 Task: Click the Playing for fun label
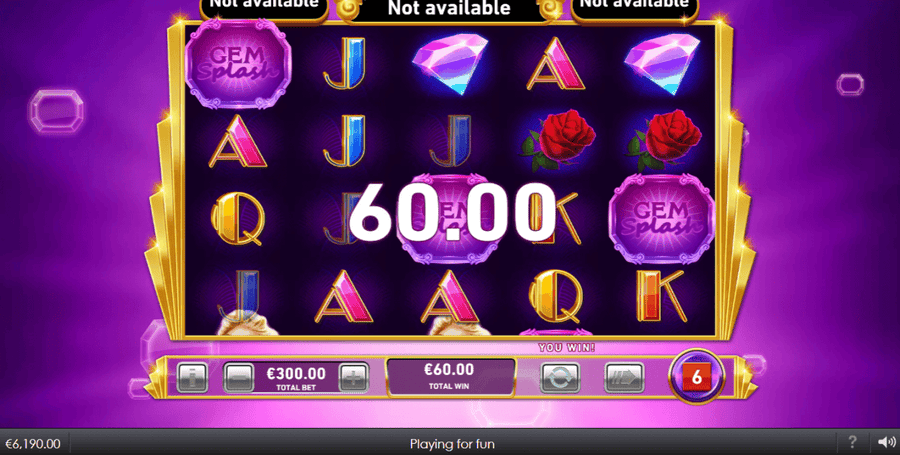click(452, 444)
